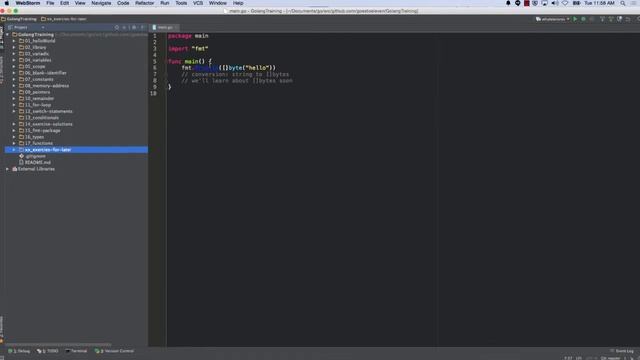Open the Version Control tool window button
Image resolution: width=640 pixels, height=360 pixels.
[114, 351]
